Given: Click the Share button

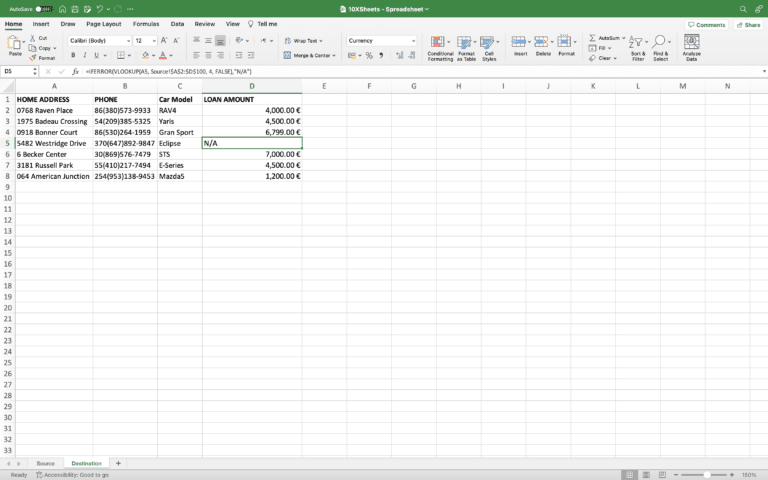Looking at the screenshot, I should coord(748,24).
